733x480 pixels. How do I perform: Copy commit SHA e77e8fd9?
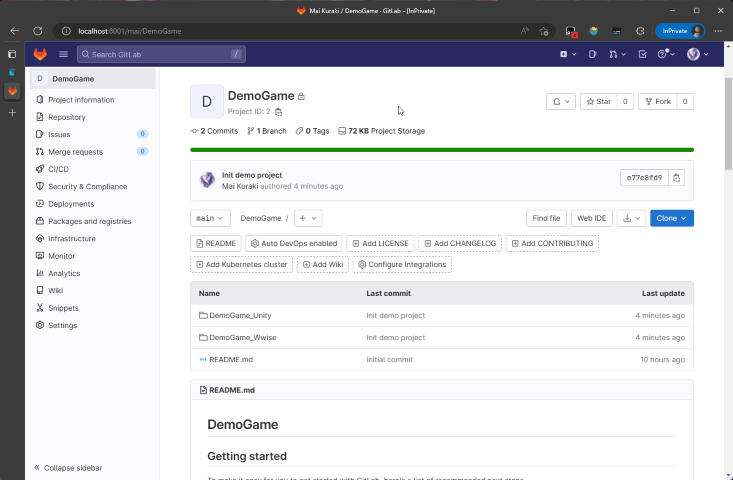(676, 178)
